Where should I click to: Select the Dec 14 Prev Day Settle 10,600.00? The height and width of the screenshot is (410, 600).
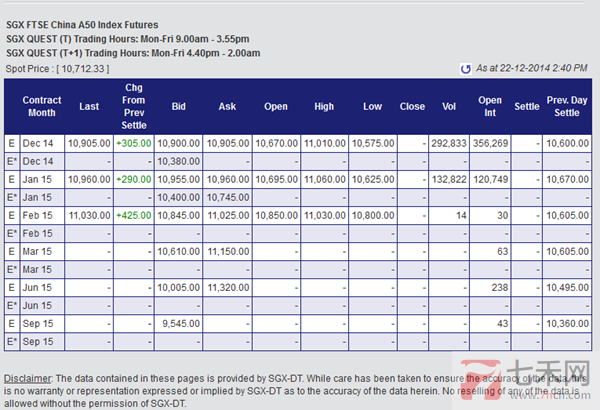(x=567, y=144)
